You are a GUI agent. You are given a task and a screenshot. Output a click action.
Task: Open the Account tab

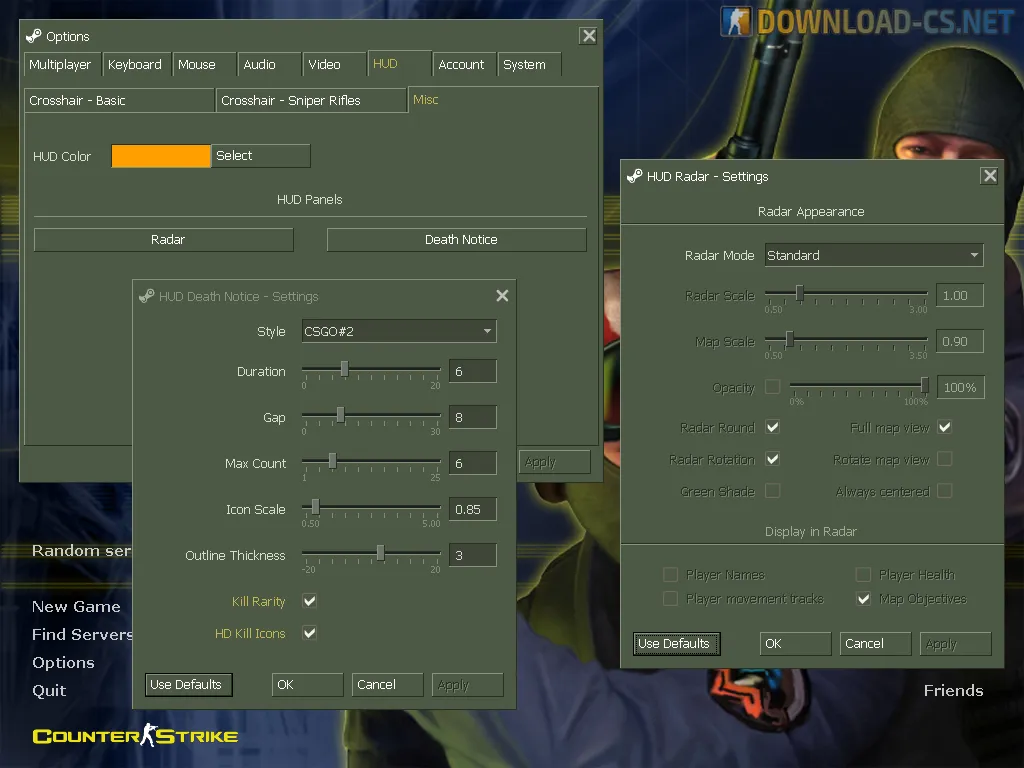pyautogui.click(x=464, y=65)
